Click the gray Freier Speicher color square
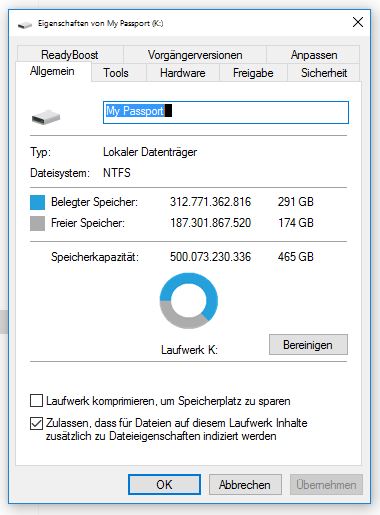Viewport: 380px width, 515px height. pyautogui.click(x=37, y=223)
